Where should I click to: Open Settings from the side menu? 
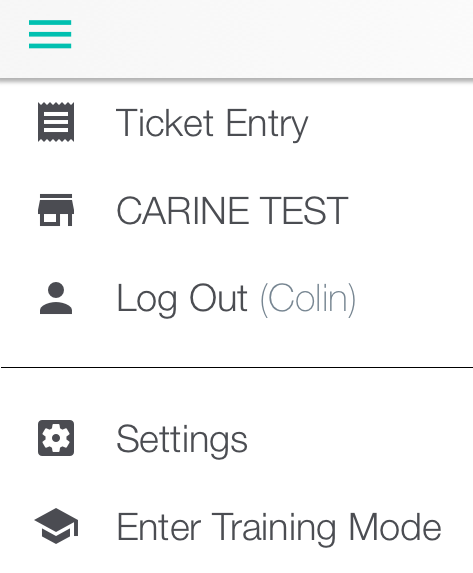coord(236,438)
